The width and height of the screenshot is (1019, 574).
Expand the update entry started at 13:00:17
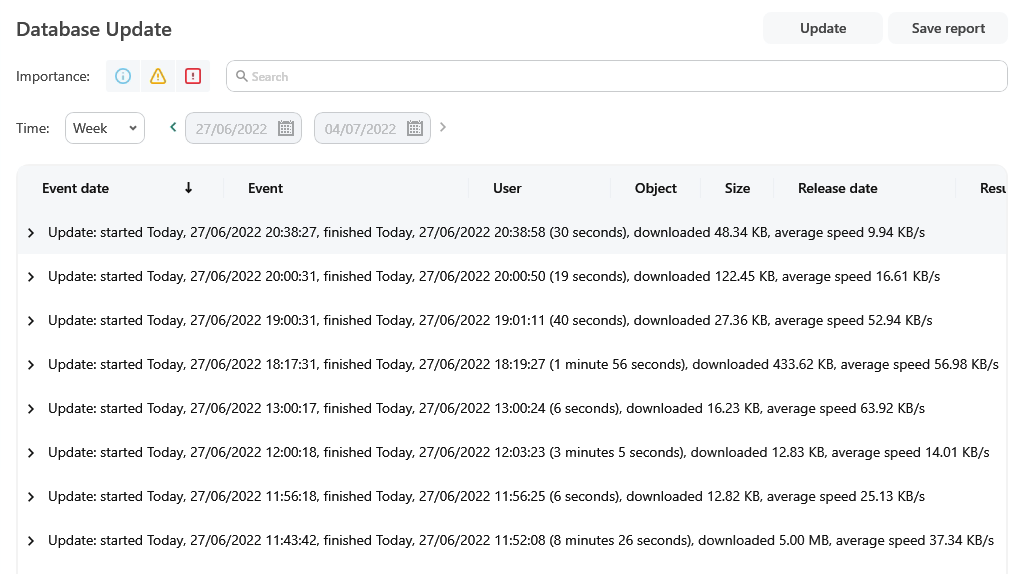31,409
